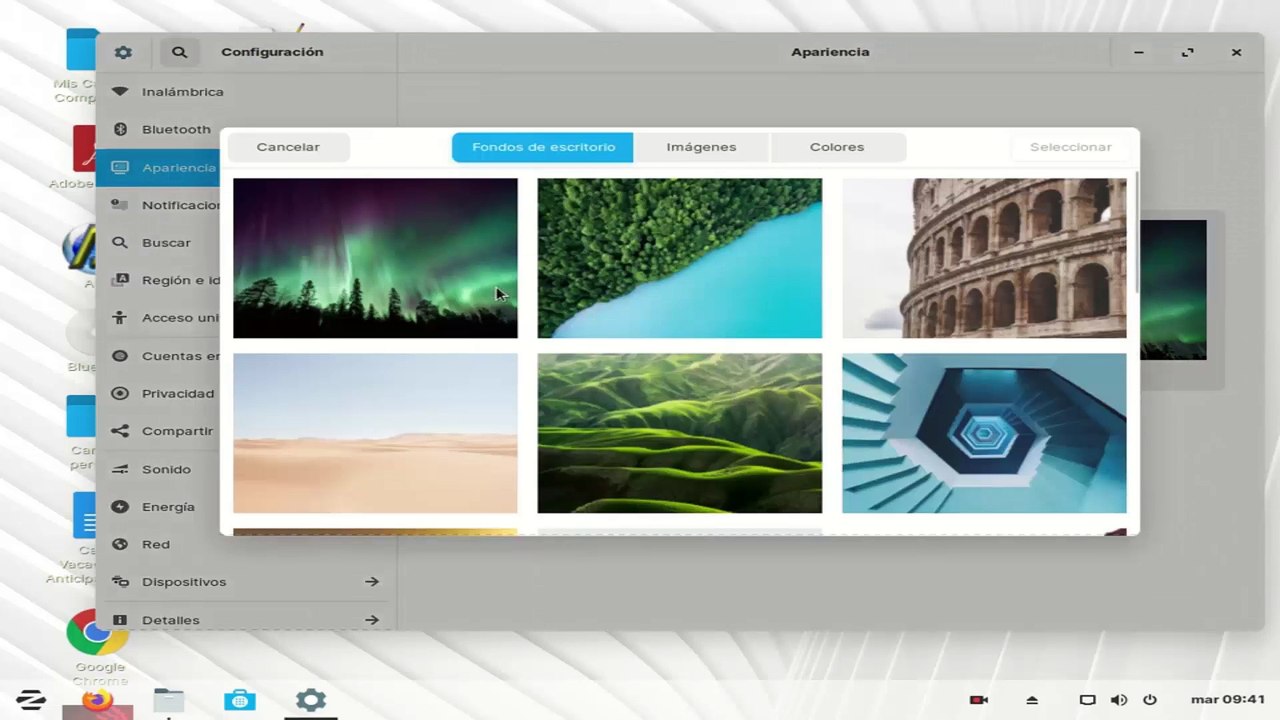This screenshot has height=720, width=1280.
Task: Select the green hills wallpaper
Action: click(679, 433)
